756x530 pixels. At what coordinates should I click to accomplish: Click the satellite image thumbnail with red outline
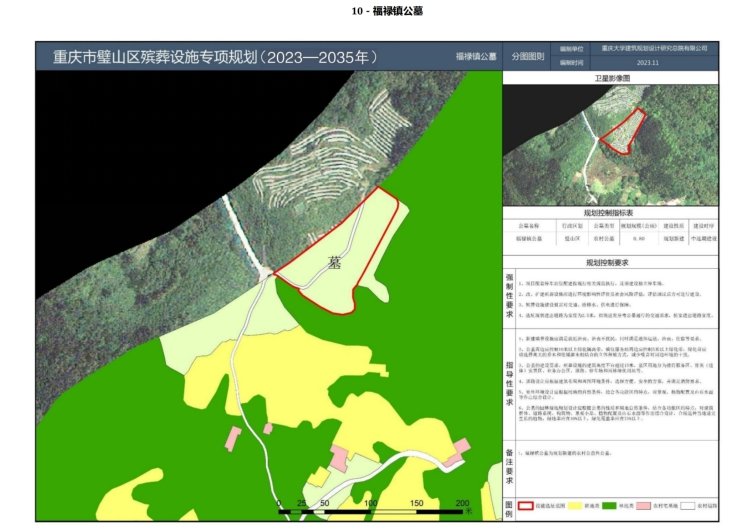click(610, 145)
